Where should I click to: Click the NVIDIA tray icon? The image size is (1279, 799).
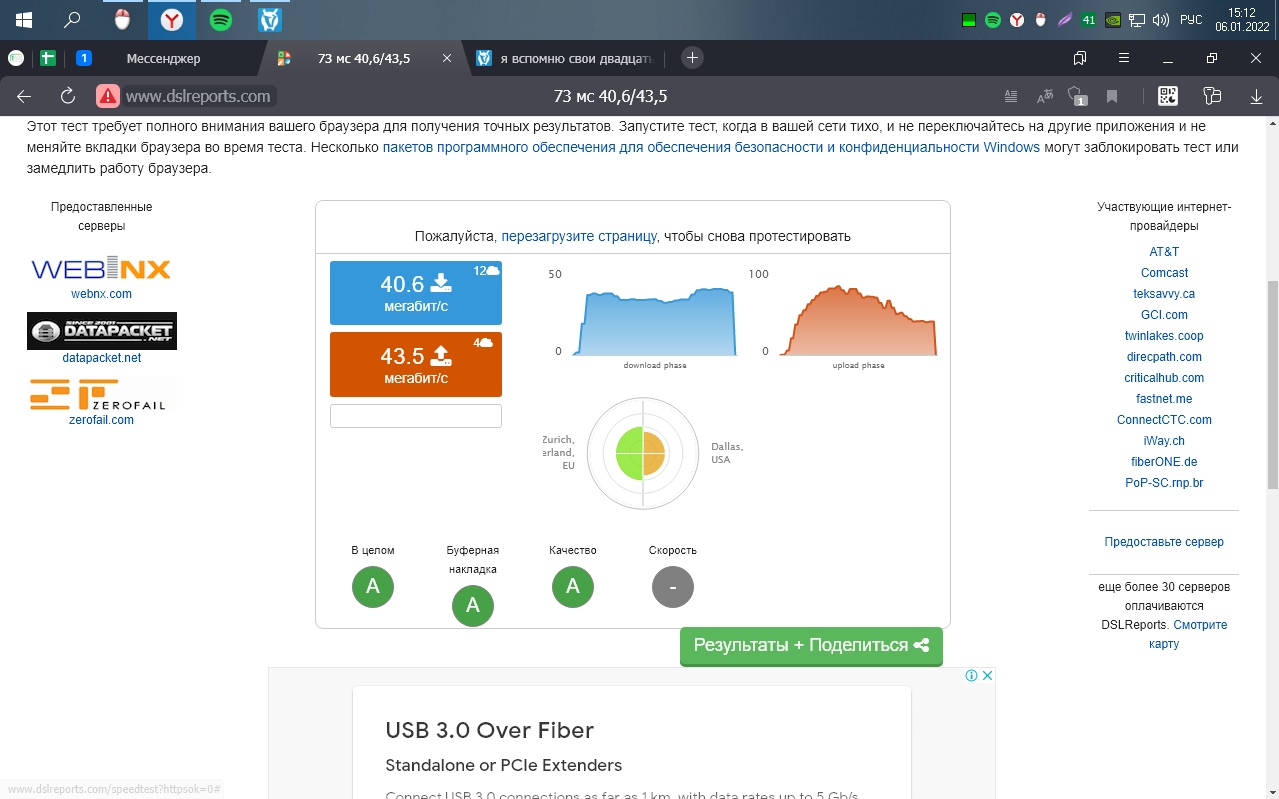(1113, 19)
